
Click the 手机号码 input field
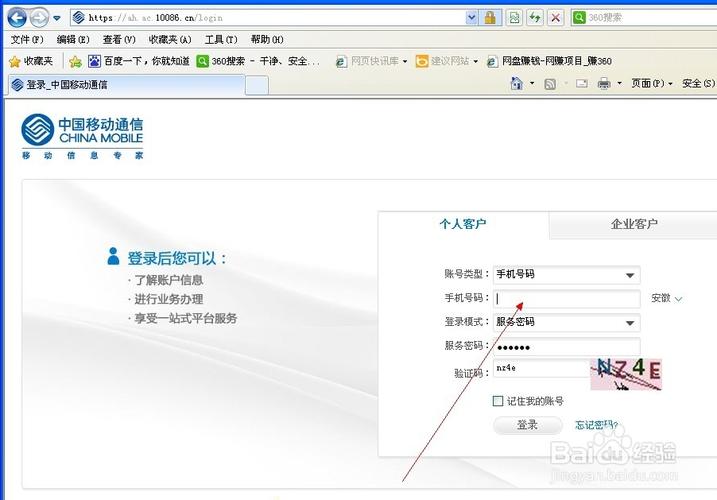pos(567,299)
